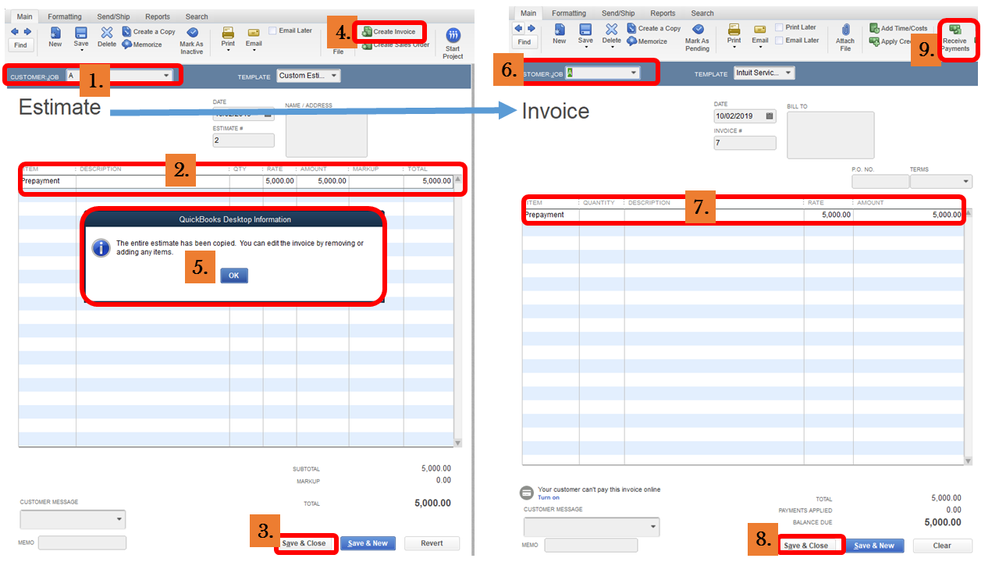Image resolution: width=999 pixels, height=562 pixels.
Task: Click Save & New in Estimate window
Action: pos(368,544)
